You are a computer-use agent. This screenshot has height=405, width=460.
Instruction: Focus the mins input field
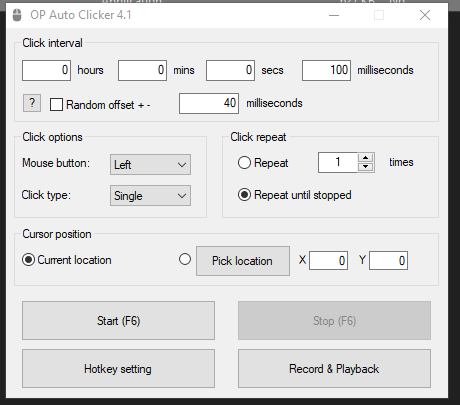(x=142, y=70)
